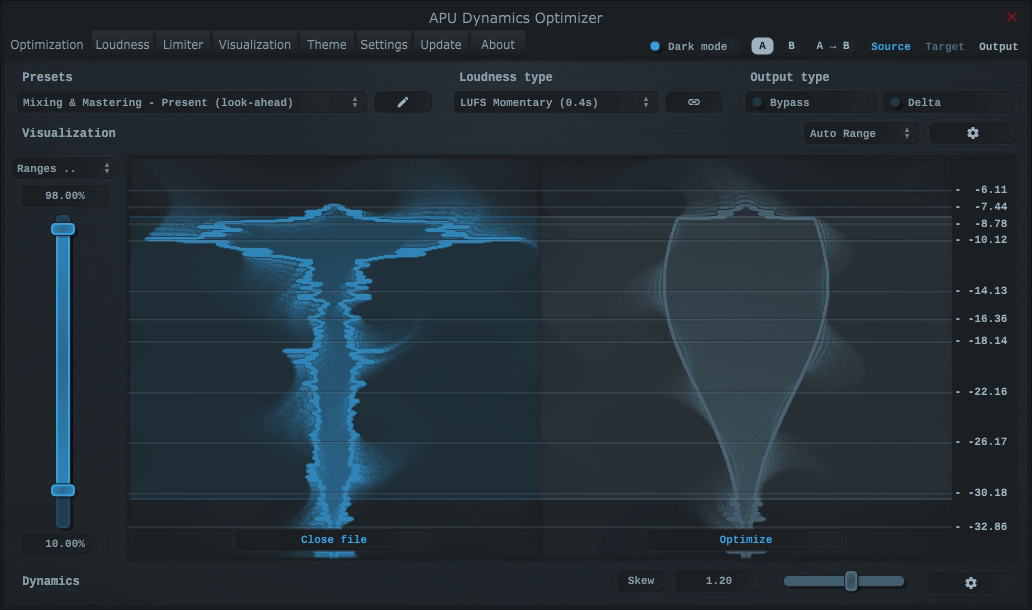Screen dimensions: 1032x610
Task: Click the 10.00% lower range field
Action: (64, 544)
